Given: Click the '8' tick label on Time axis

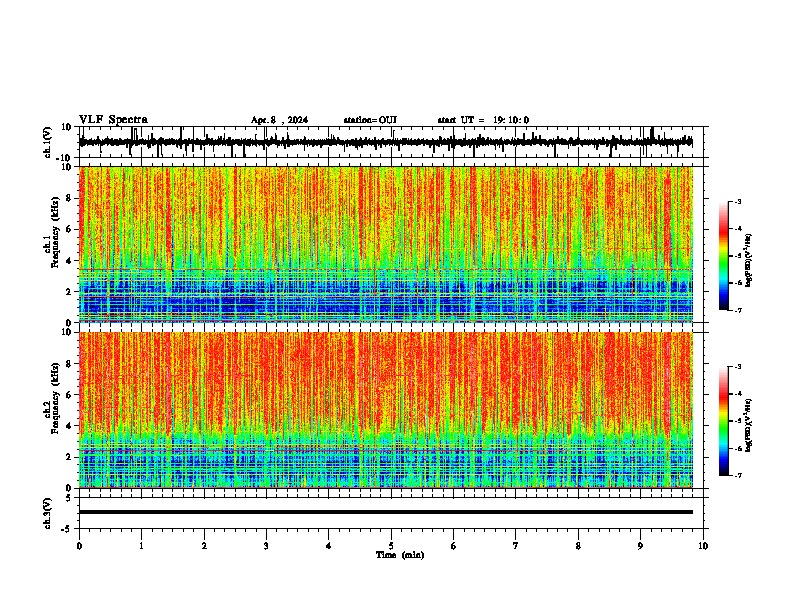Looking at the screenshot, I should [x=578, y=546].
